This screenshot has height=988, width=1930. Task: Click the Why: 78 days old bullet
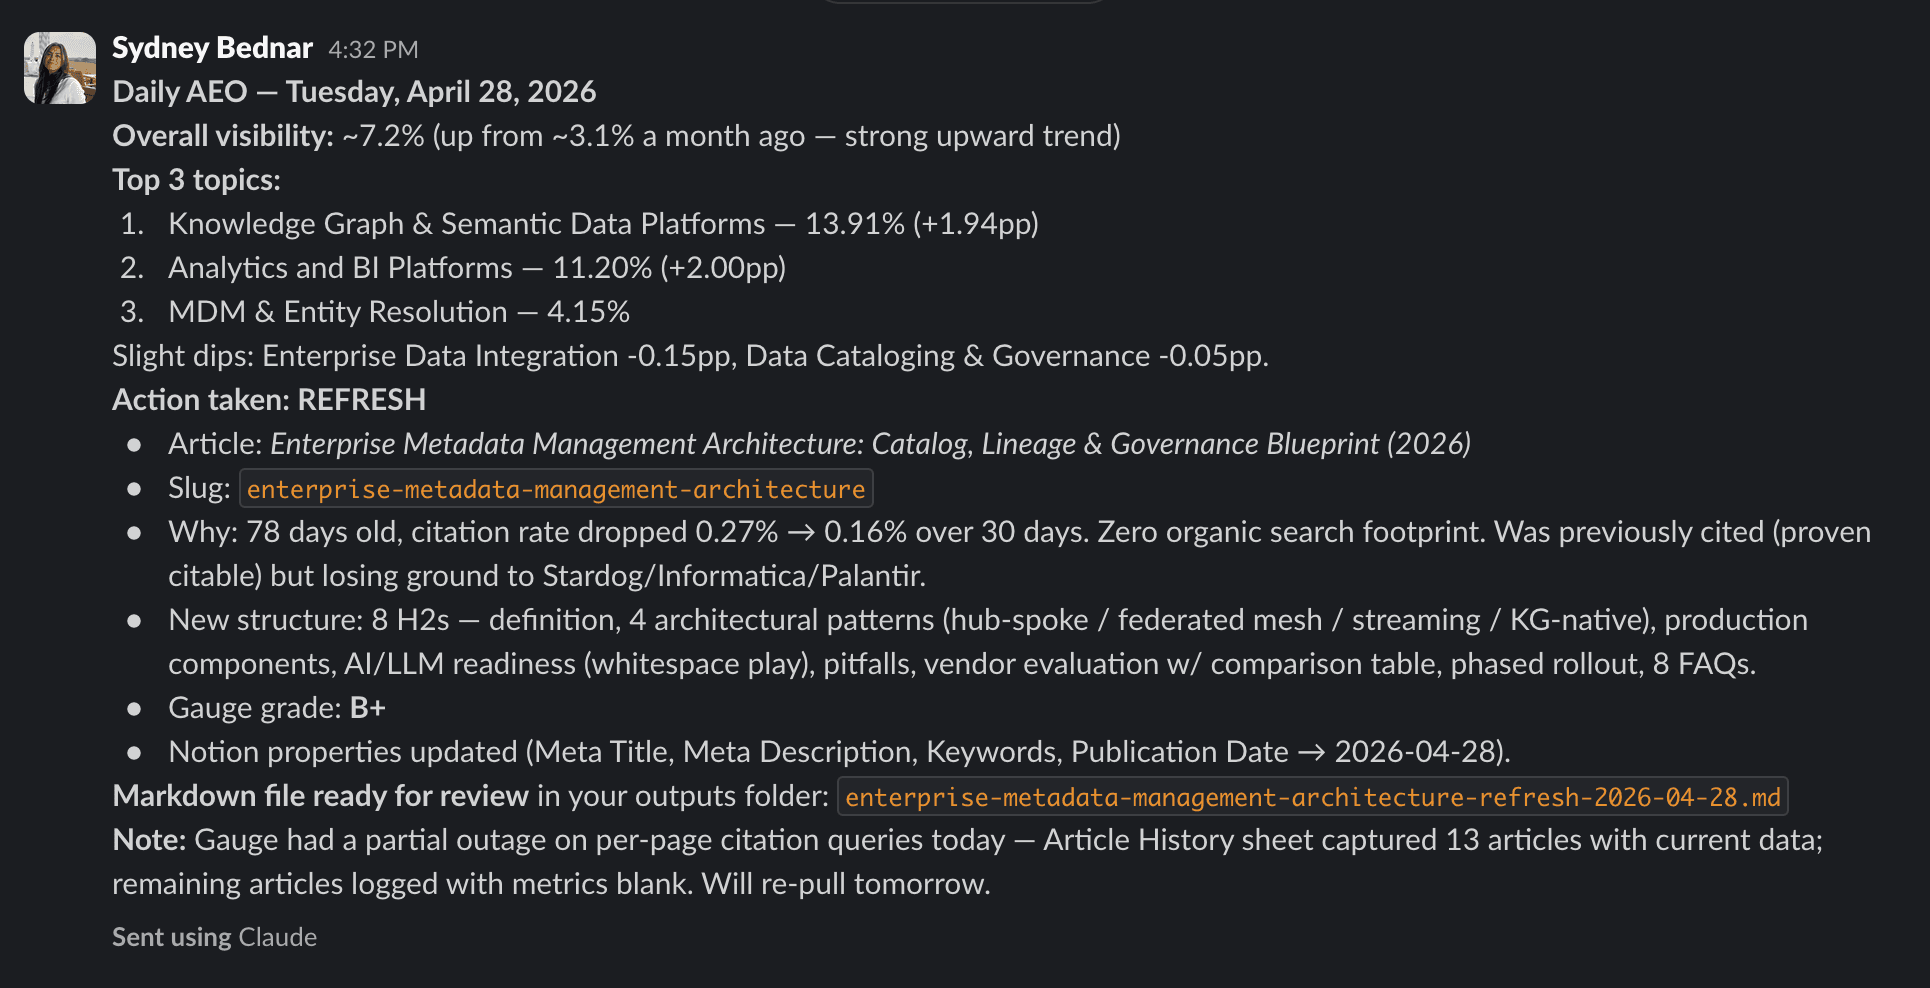coord(1019,554)
